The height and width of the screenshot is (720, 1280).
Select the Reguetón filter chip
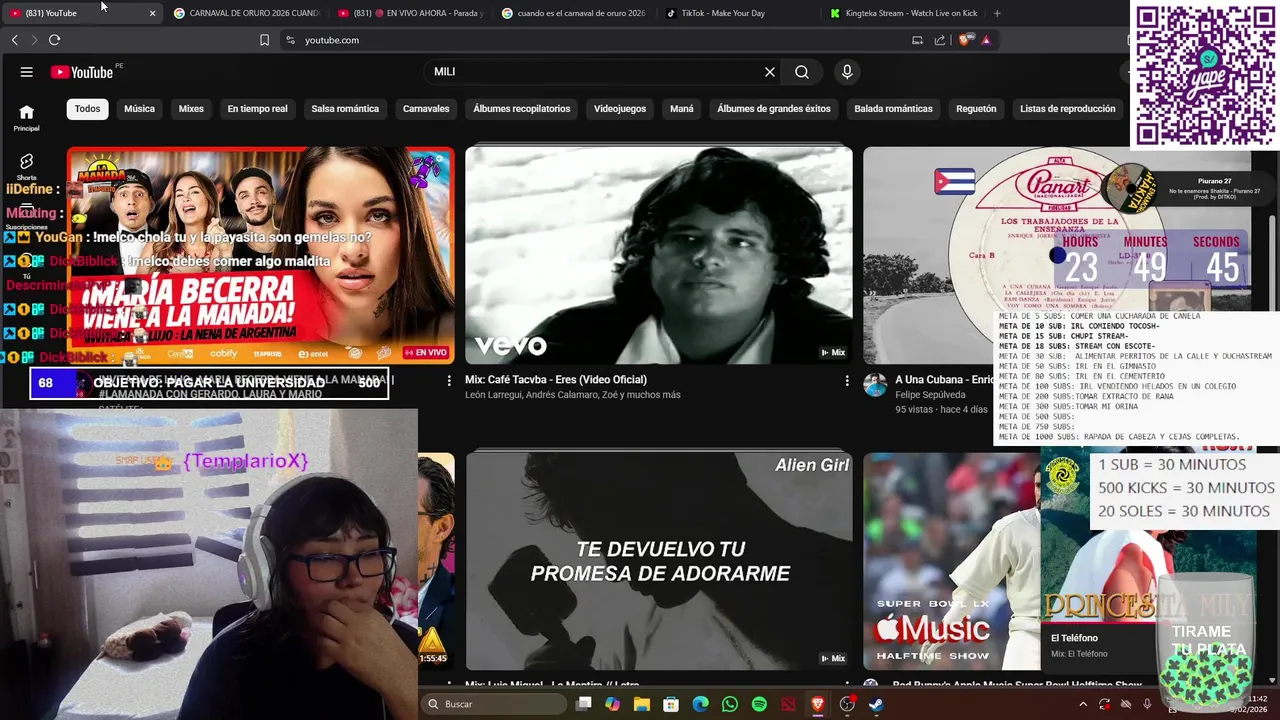(x=976, y=109)
